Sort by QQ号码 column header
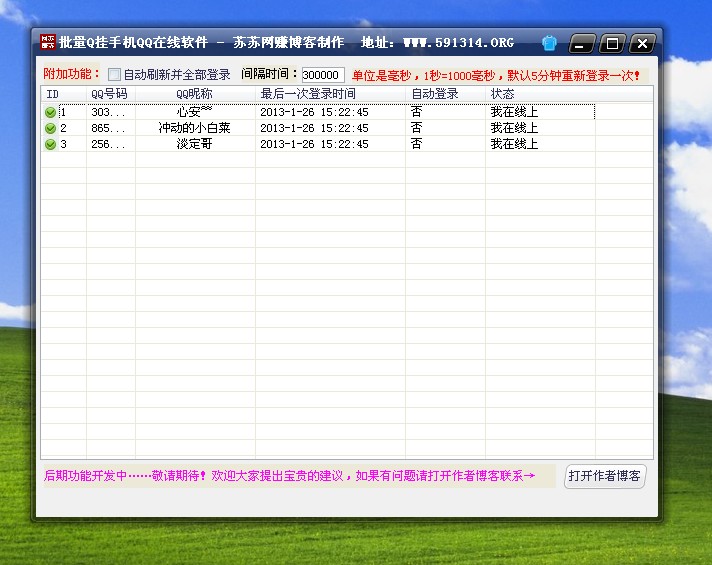The image size is (712, 565). click(110, 94)
